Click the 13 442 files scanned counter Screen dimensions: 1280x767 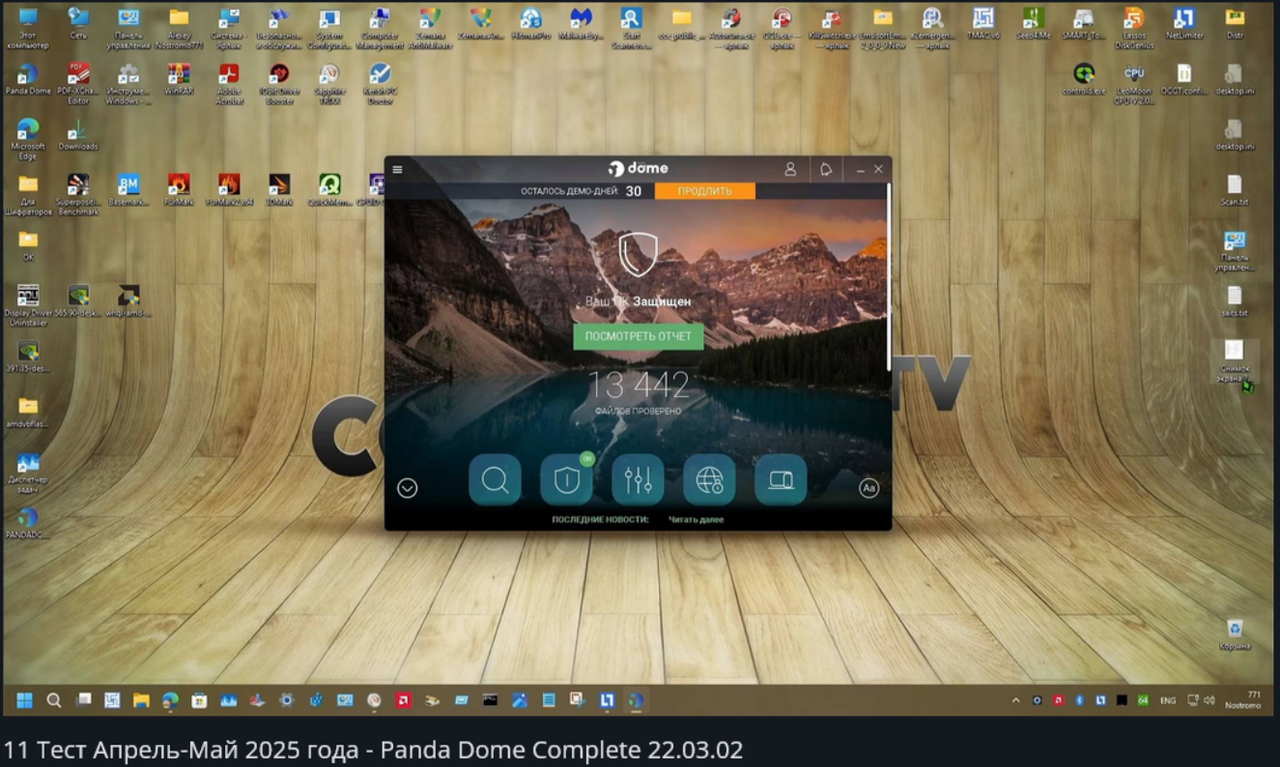pyautogui.click(x=638, y=385)
